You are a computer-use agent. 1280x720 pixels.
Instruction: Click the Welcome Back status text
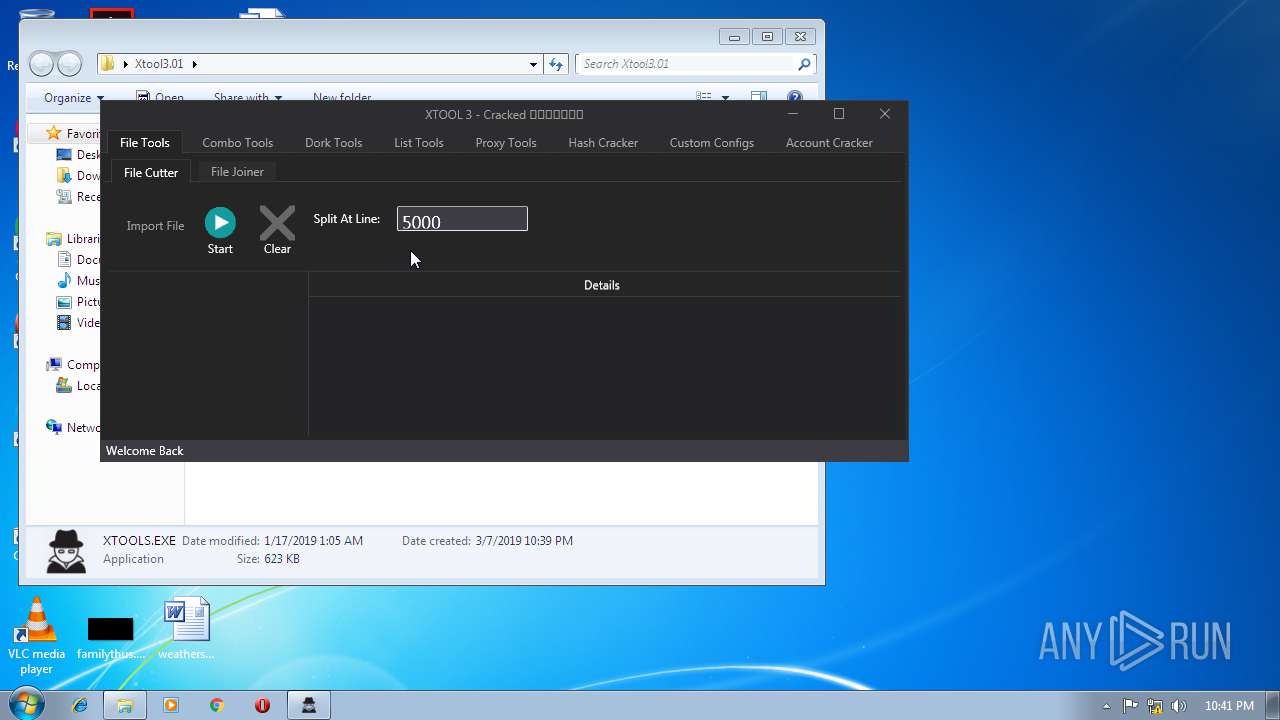[145, 451]
